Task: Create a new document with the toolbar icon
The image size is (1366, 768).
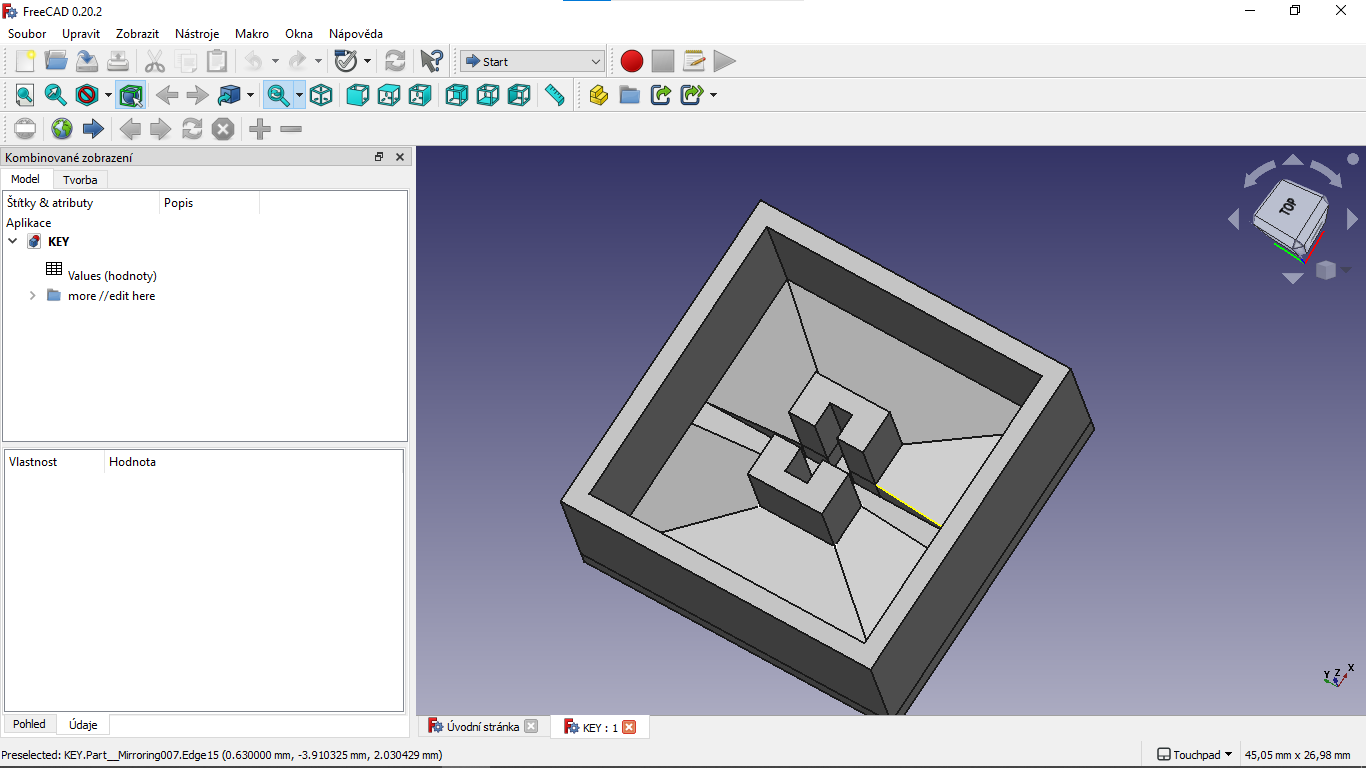Action: point(25,61)
